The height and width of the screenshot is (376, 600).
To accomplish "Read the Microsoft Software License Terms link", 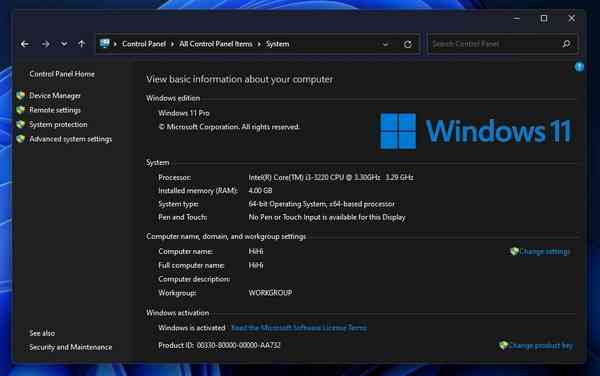I will point(299,328).
